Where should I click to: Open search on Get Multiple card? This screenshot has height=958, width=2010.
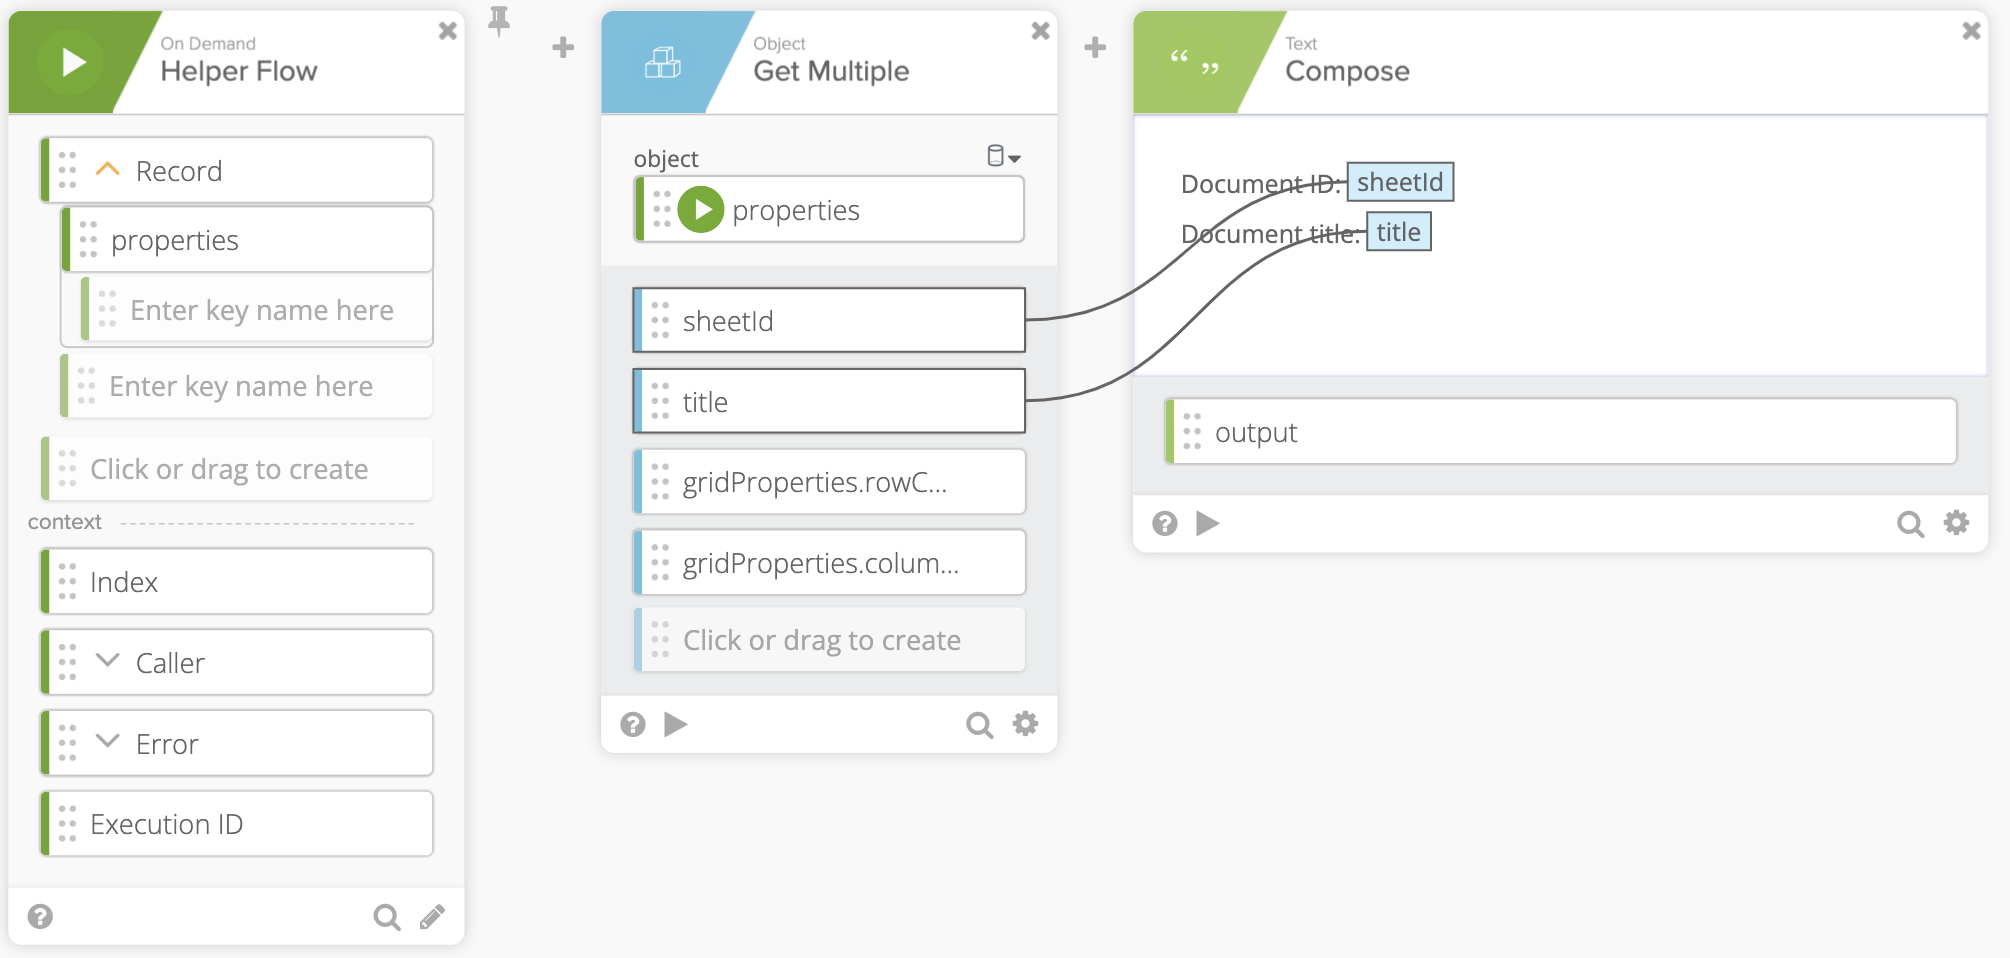980,725
